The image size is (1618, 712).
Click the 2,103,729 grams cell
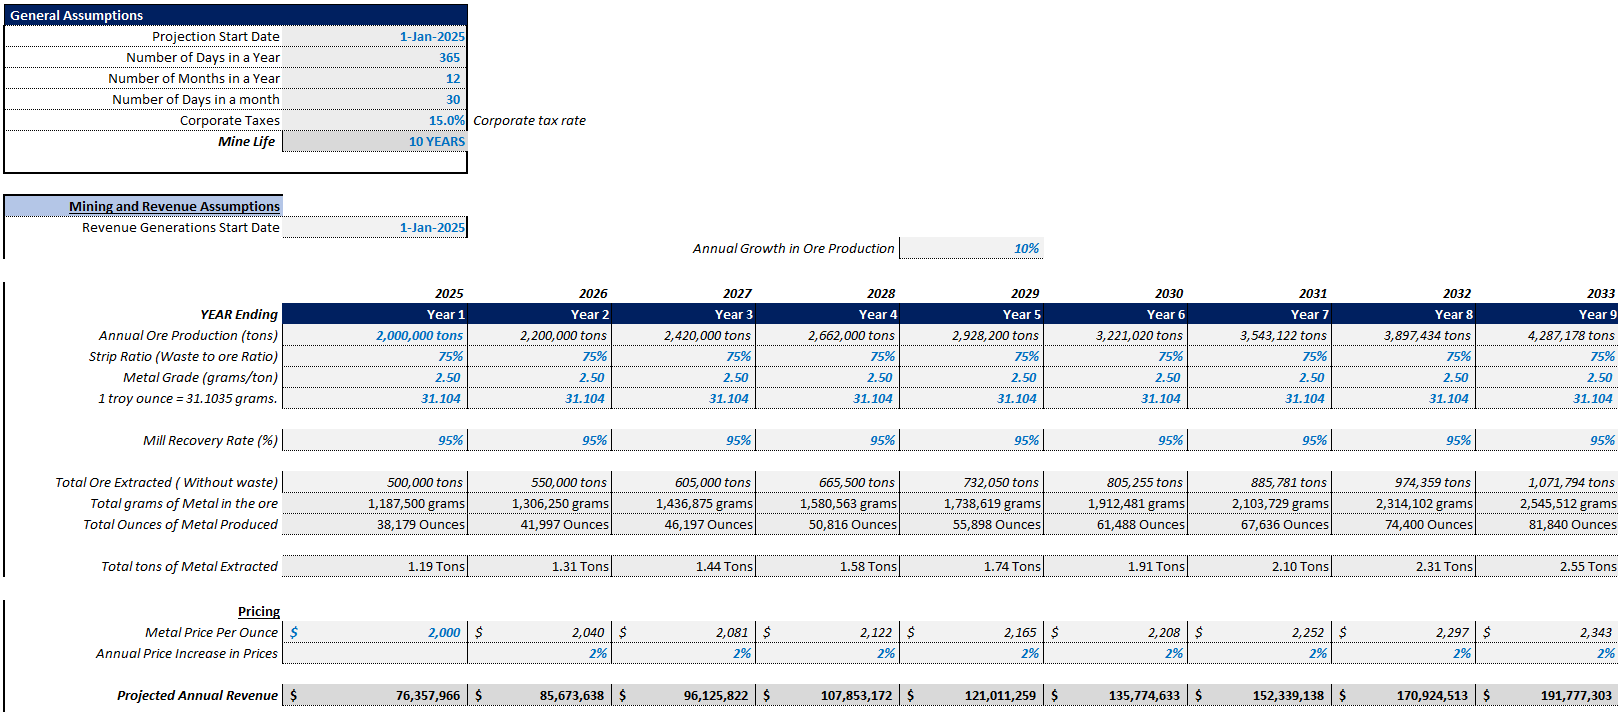tap(1259, 503)
